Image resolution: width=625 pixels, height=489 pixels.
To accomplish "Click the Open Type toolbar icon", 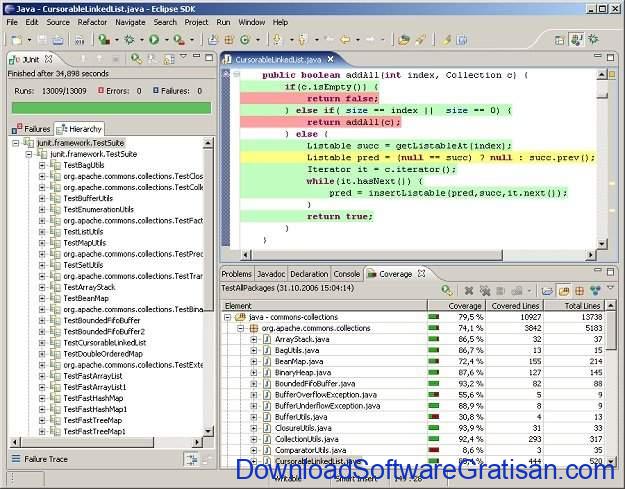I will [404, 39].
